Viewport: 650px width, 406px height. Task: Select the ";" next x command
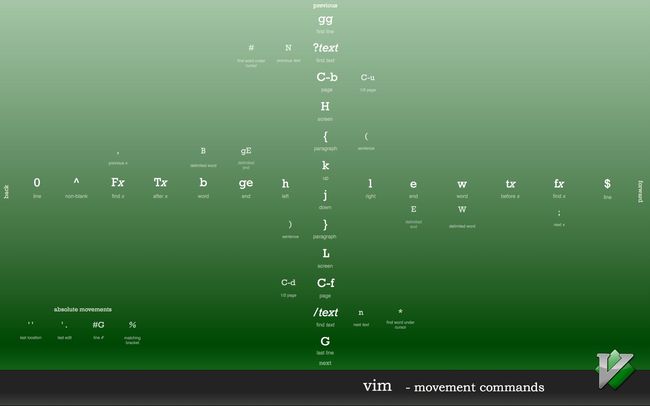(559, 213)
